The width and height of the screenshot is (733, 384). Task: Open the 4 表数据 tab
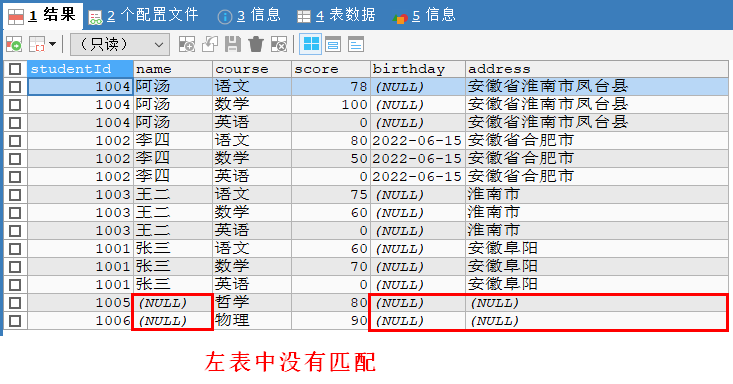click(336, 15)
